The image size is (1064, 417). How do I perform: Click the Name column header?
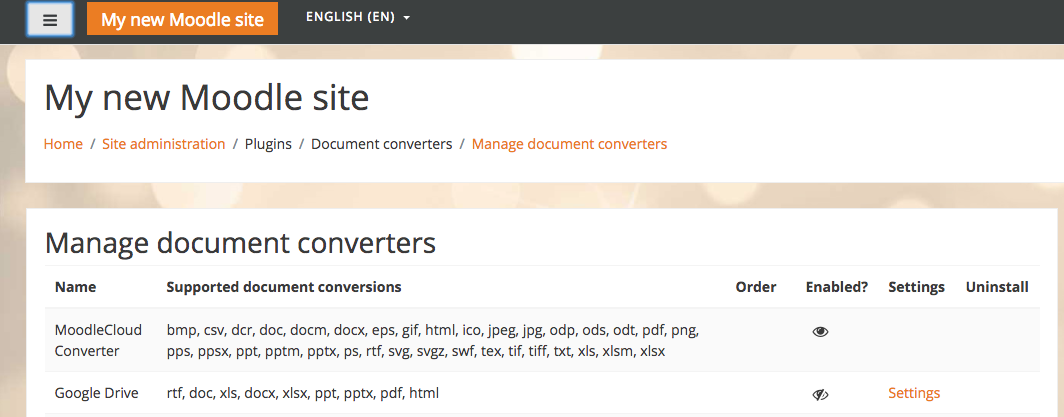[75, 287]
